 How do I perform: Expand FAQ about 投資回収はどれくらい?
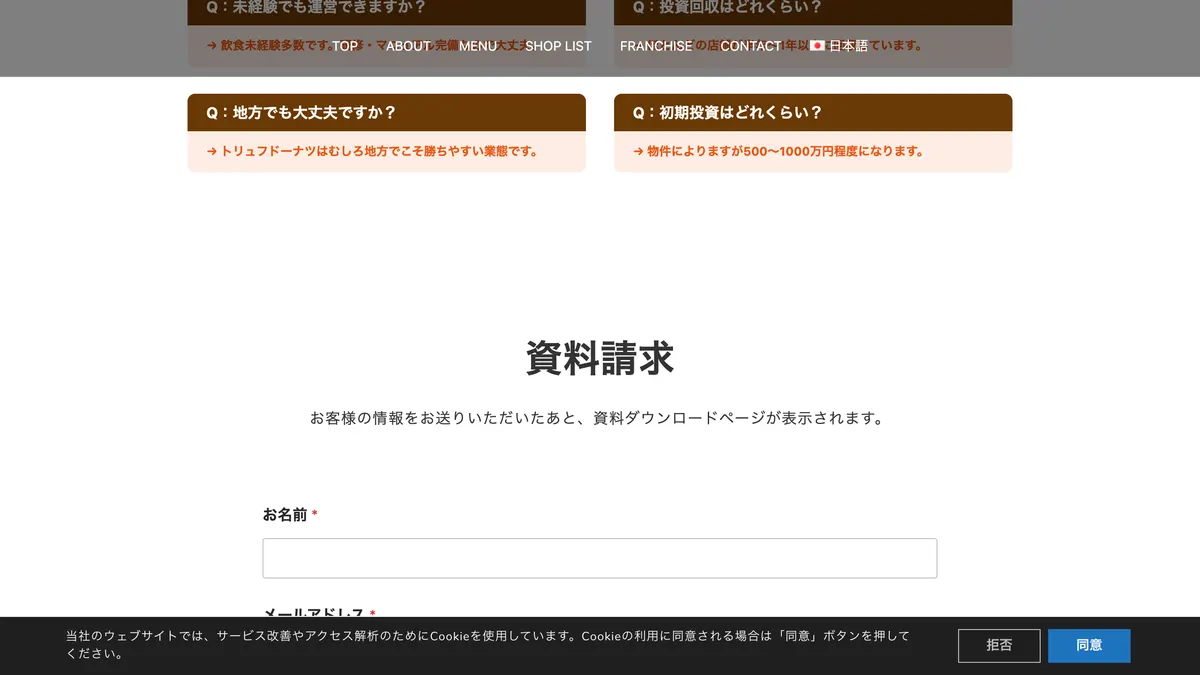click(813, 10)
